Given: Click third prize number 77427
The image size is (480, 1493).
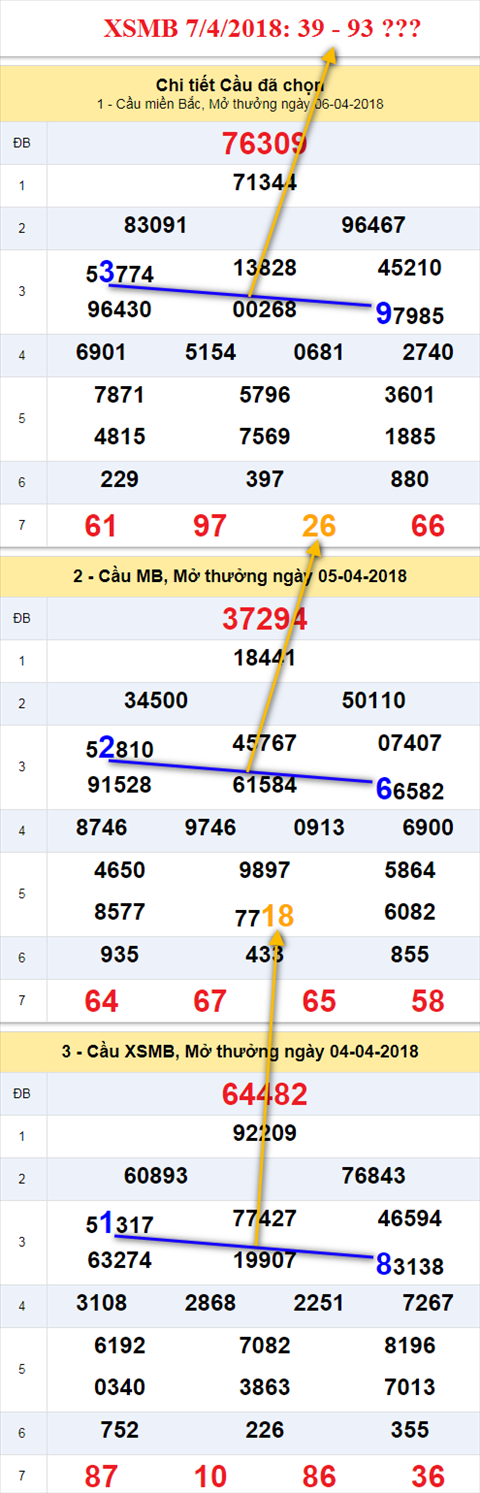Looking at the screenshot, I should pos(264,1219).
